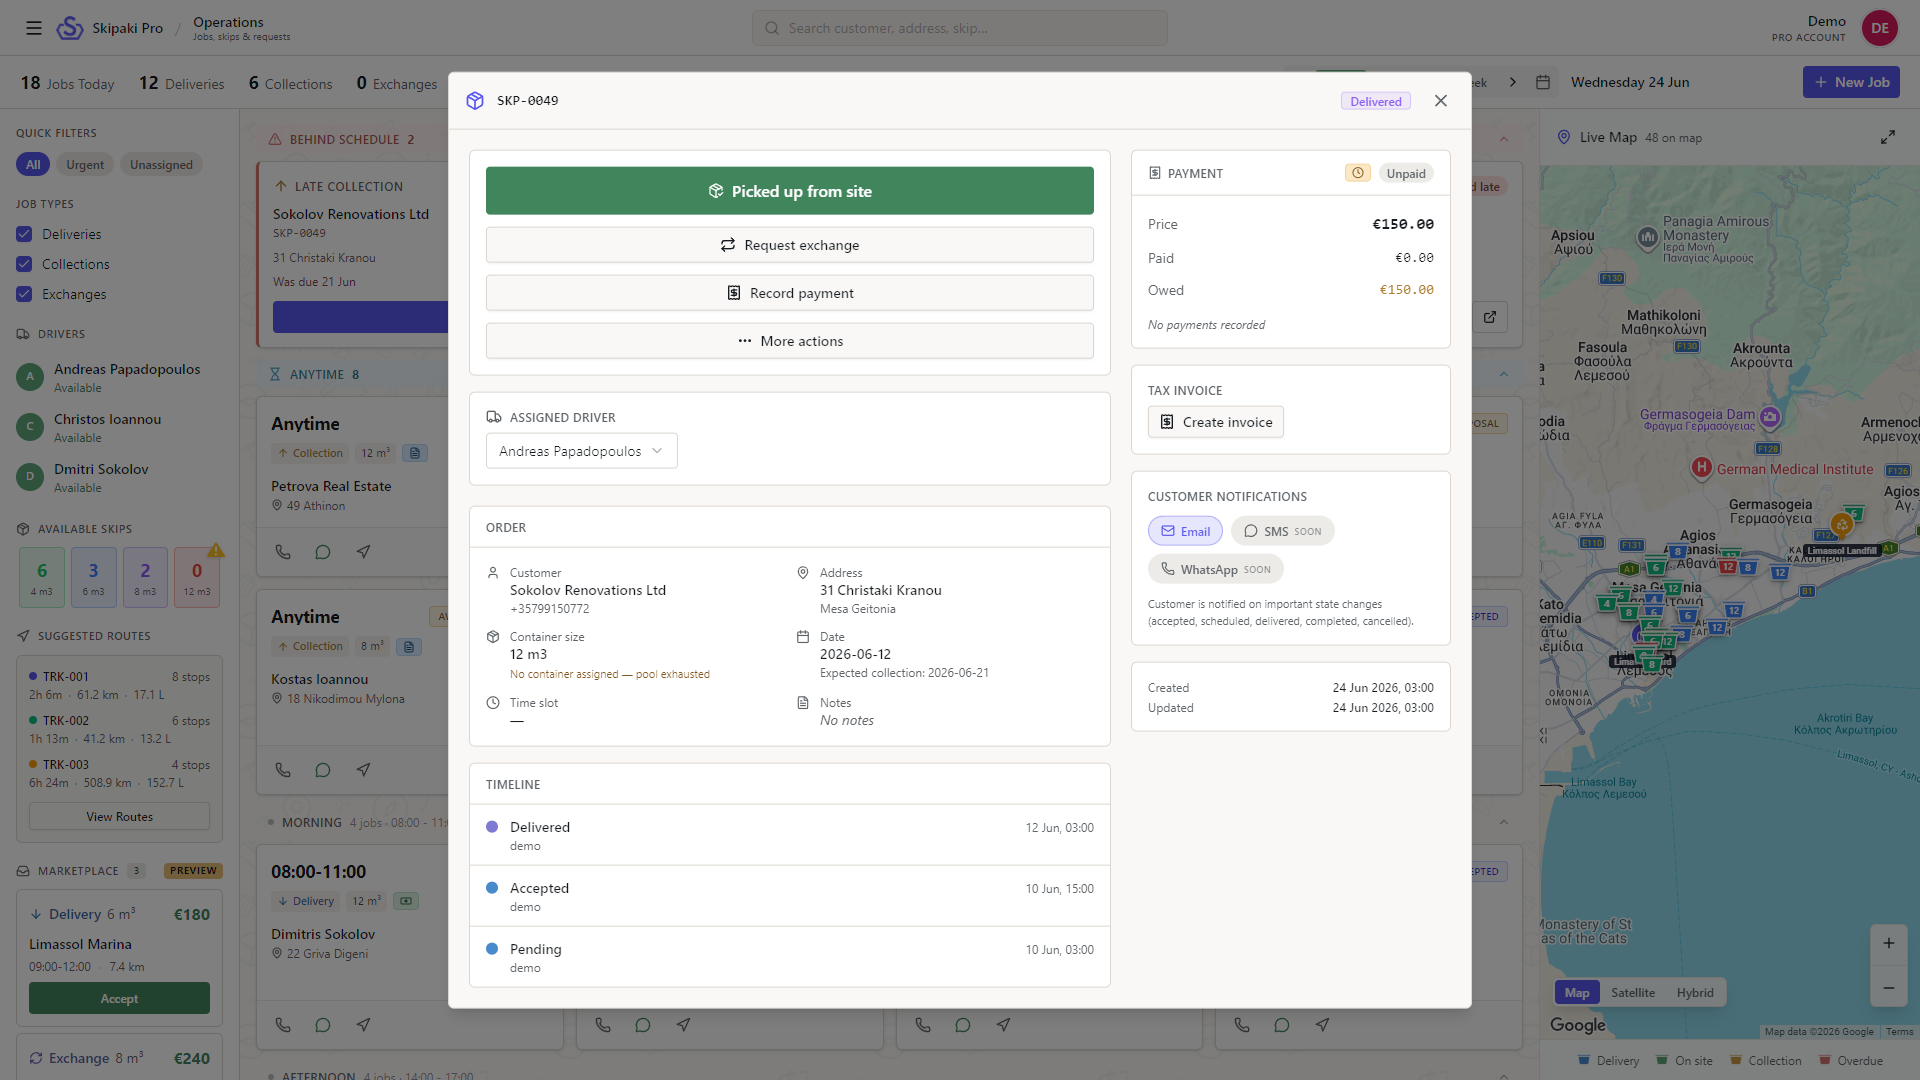The width and height of the screenshot is (1920, 1080).
Task: Zoom out on the map
Action: tap(1888, 988)
